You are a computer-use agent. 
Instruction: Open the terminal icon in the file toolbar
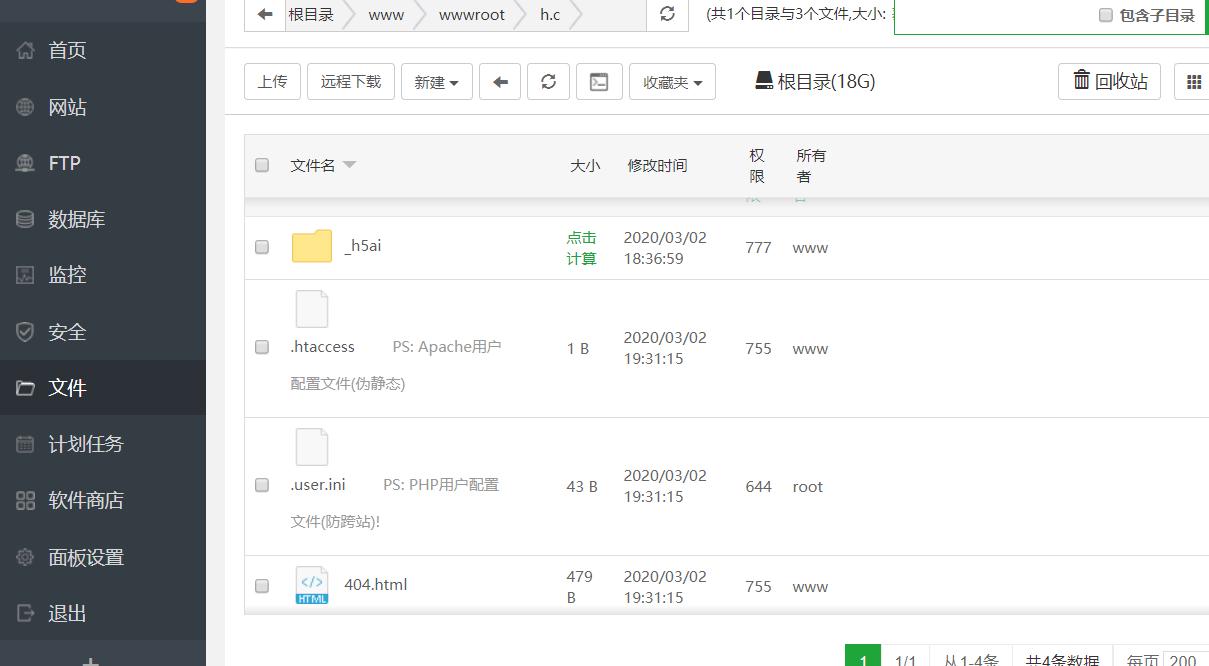point(599,81)
